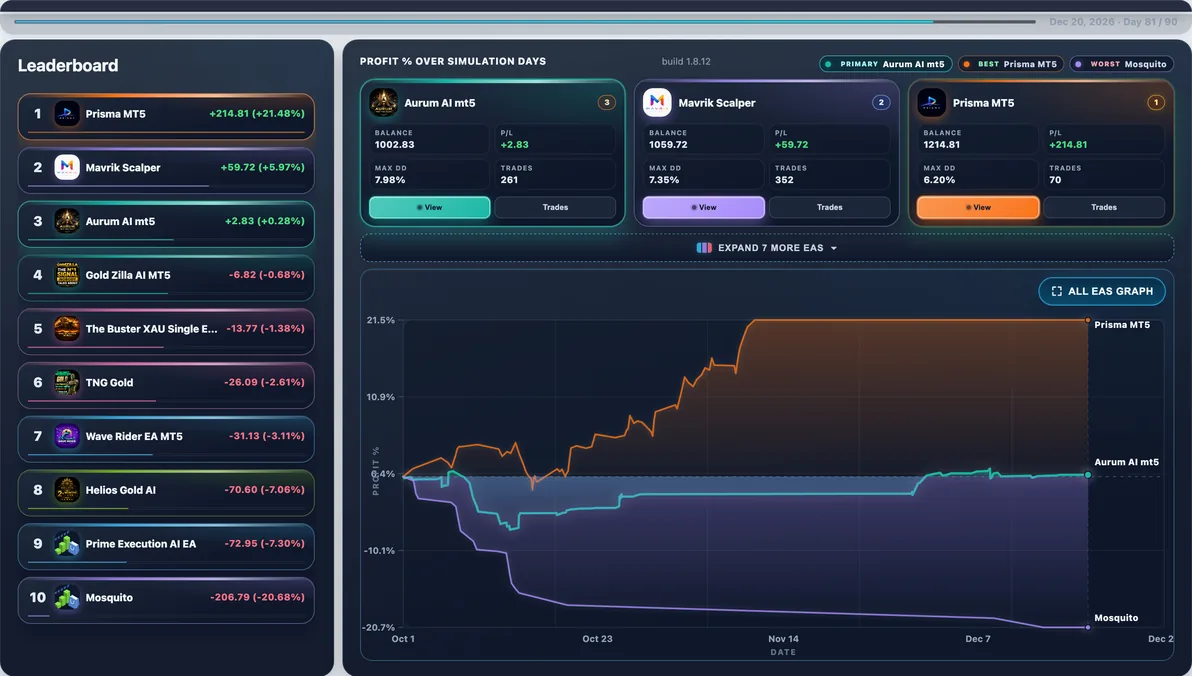1192x676 pixels.
Task: Click the colored bars icon beside Expand EAs
Action: point(704,248)
